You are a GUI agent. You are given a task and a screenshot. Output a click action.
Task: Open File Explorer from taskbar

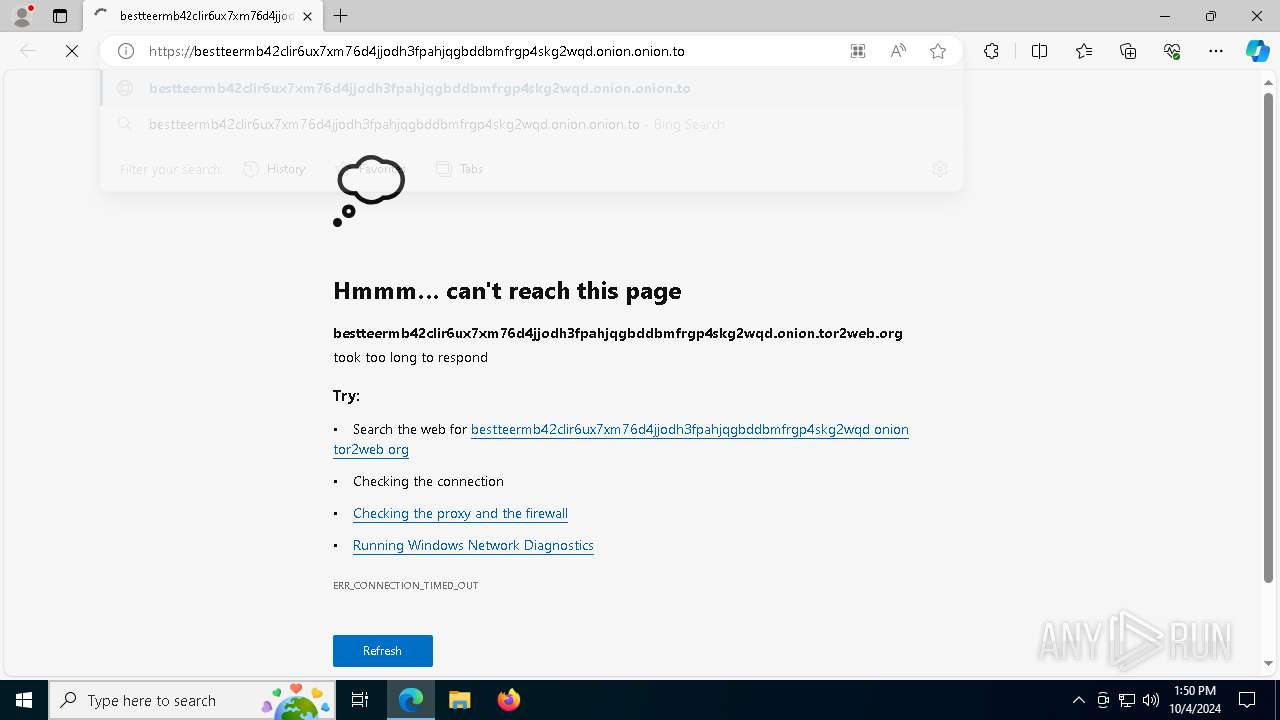459,700
